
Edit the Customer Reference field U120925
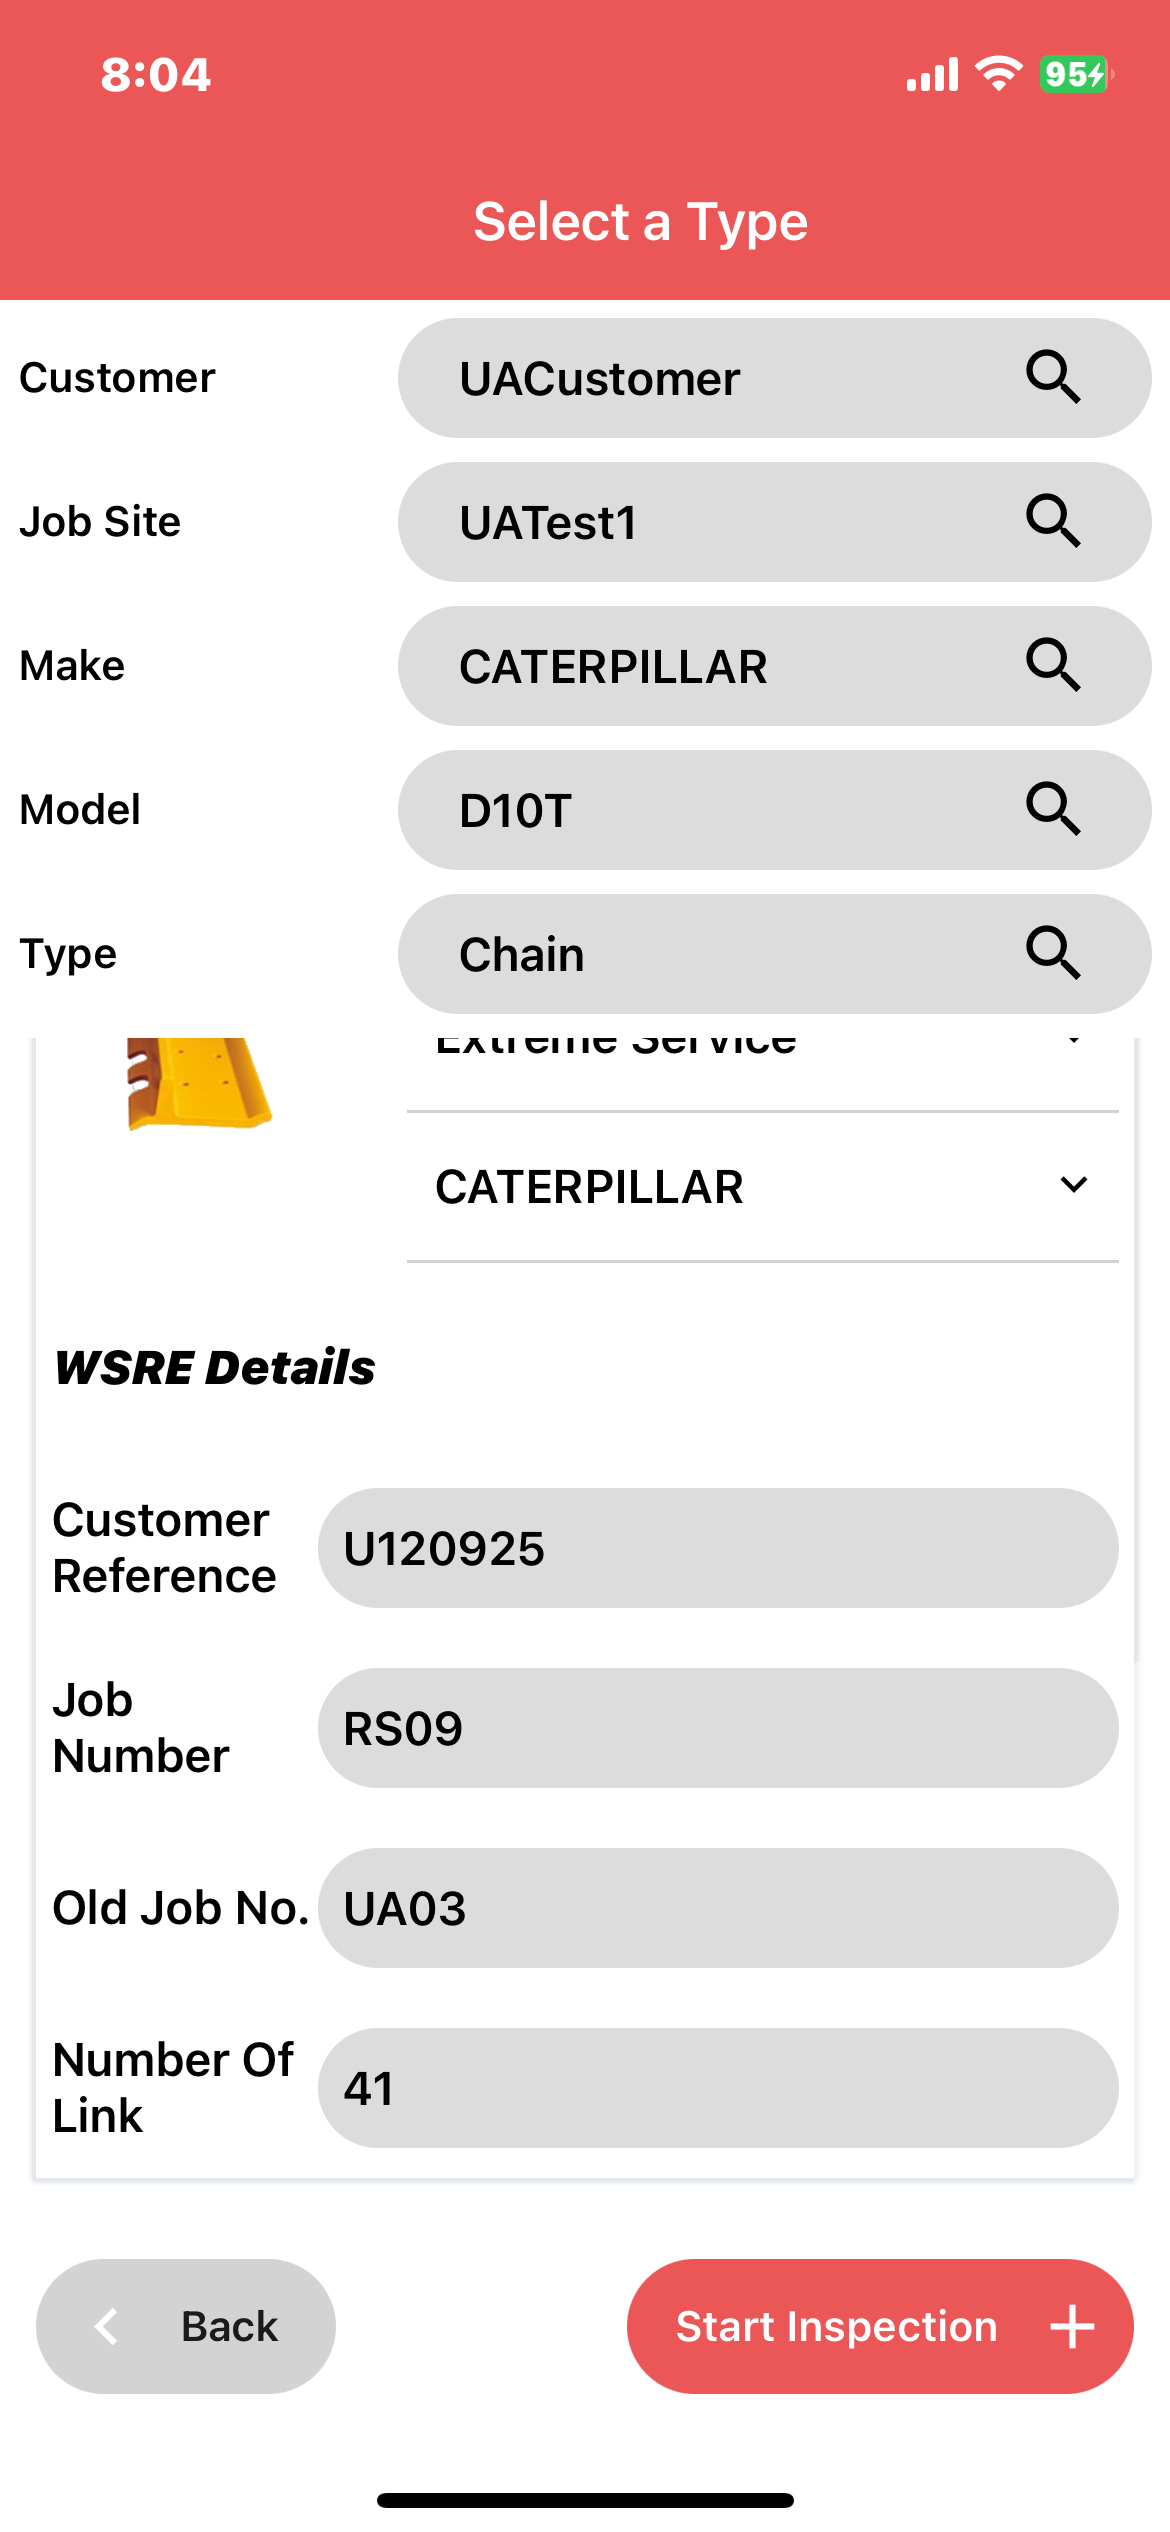click(717, 1548)
